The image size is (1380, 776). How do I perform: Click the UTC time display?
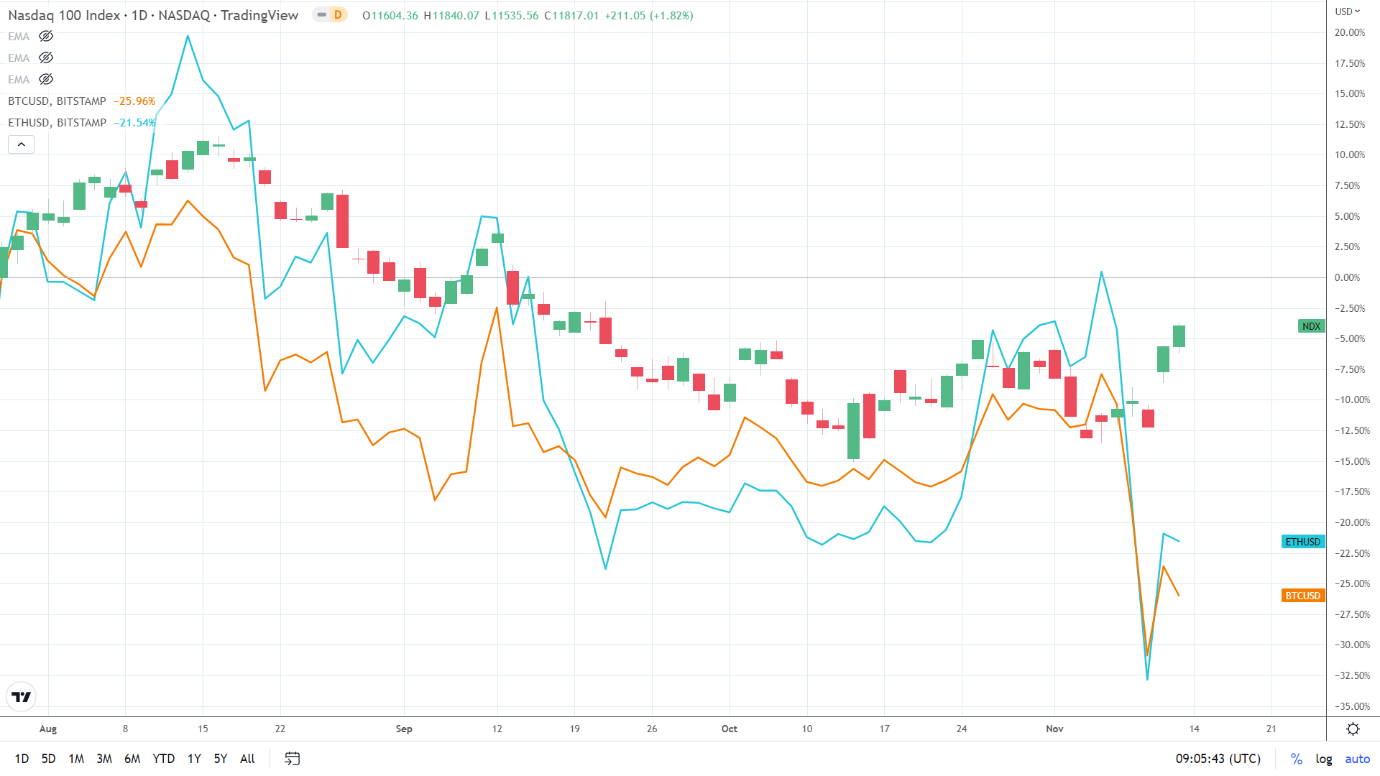click(1218, 759)
